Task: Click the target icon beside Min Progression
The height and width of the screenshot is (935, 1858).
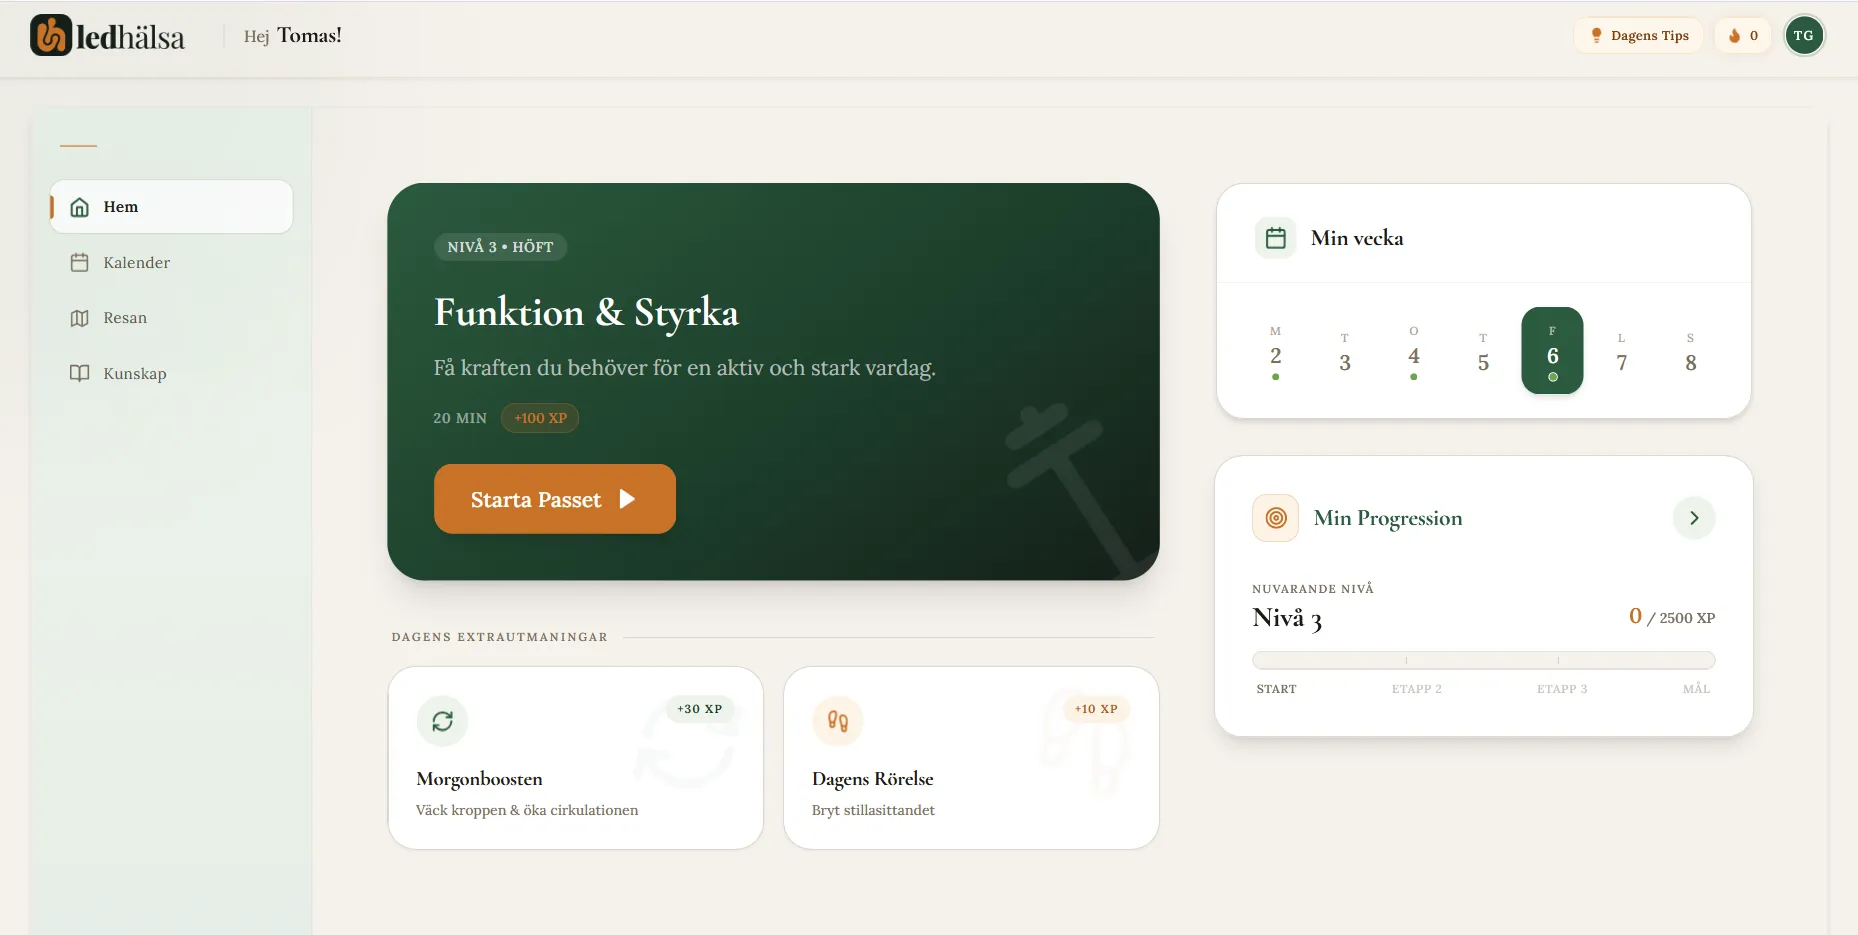Action: [1275, 518]
